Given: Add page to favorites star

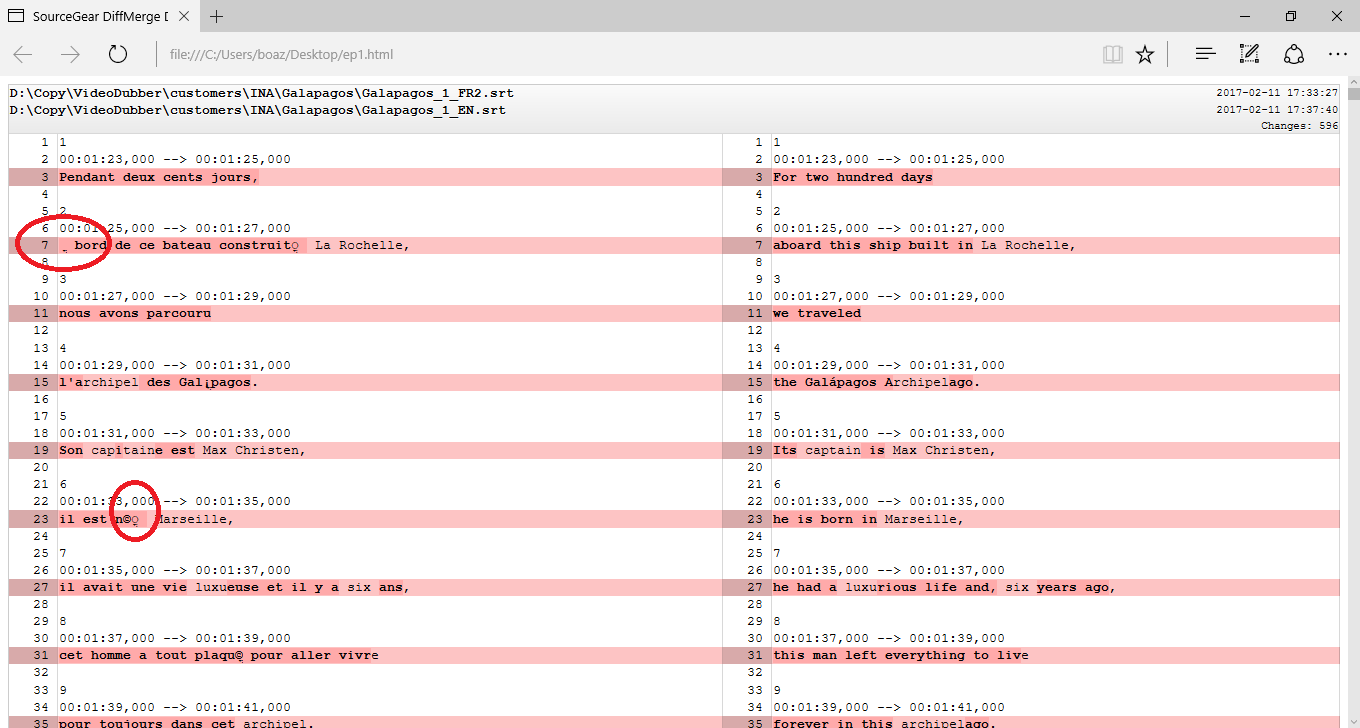Looking at the screenshot, I should tap(1145, 54).
